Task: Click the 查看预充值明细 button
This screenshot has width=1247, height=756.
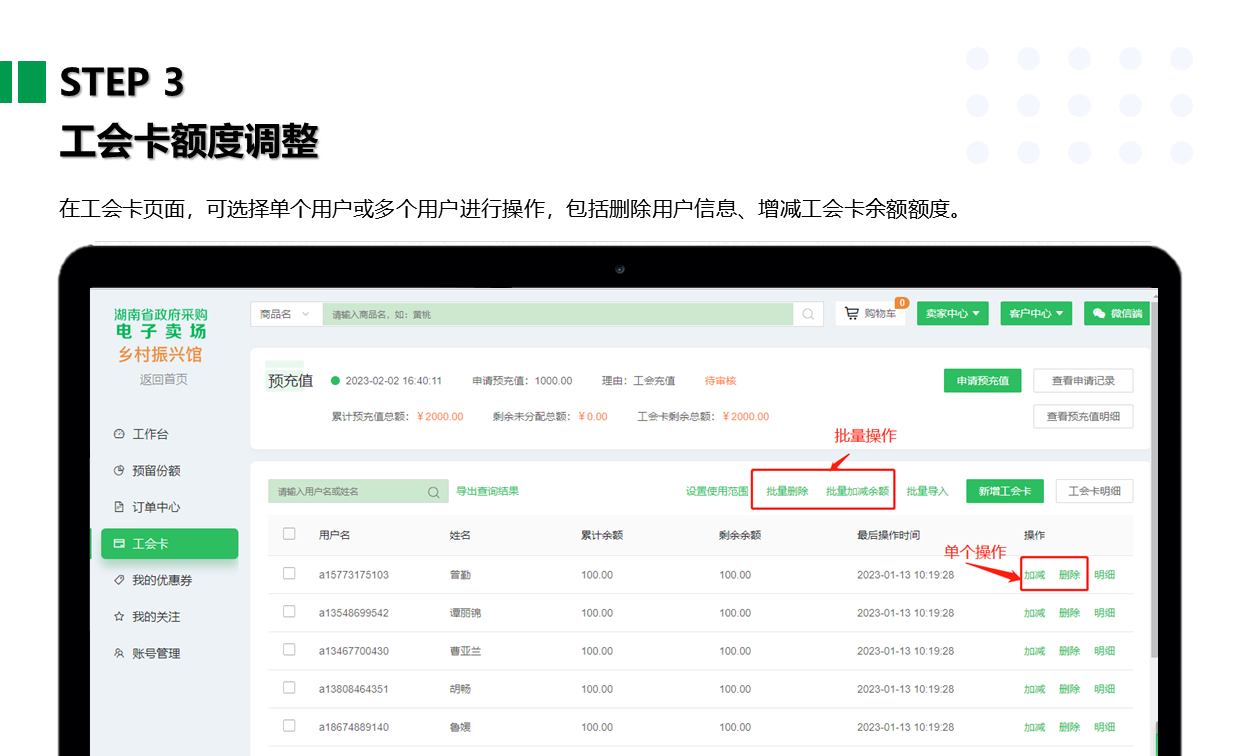Action: (1083, 416)
